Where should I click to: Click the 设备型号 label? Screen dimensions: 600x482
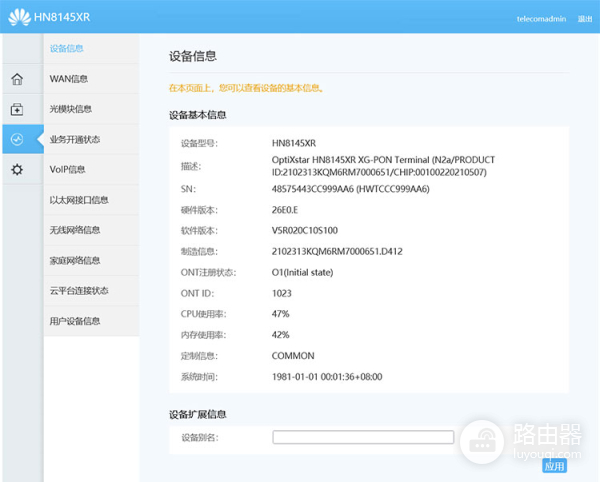pos(199,143)
